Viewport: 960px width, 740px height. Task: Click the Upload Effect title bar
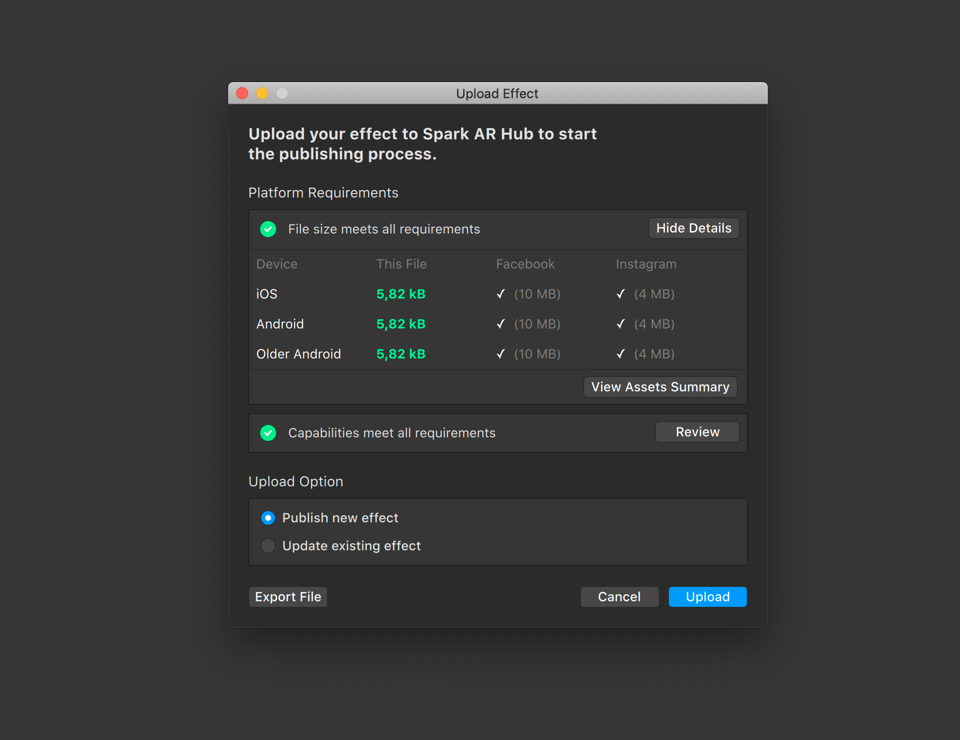pyautogui.click(x=497, y=94)
